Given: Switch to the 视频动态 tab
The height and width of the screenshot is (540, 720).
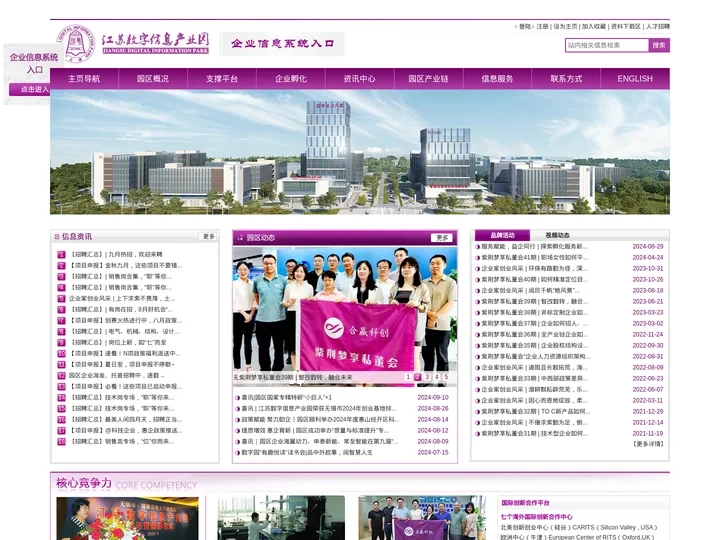Looking at the screenshot, I should click(x=557, y=235).
